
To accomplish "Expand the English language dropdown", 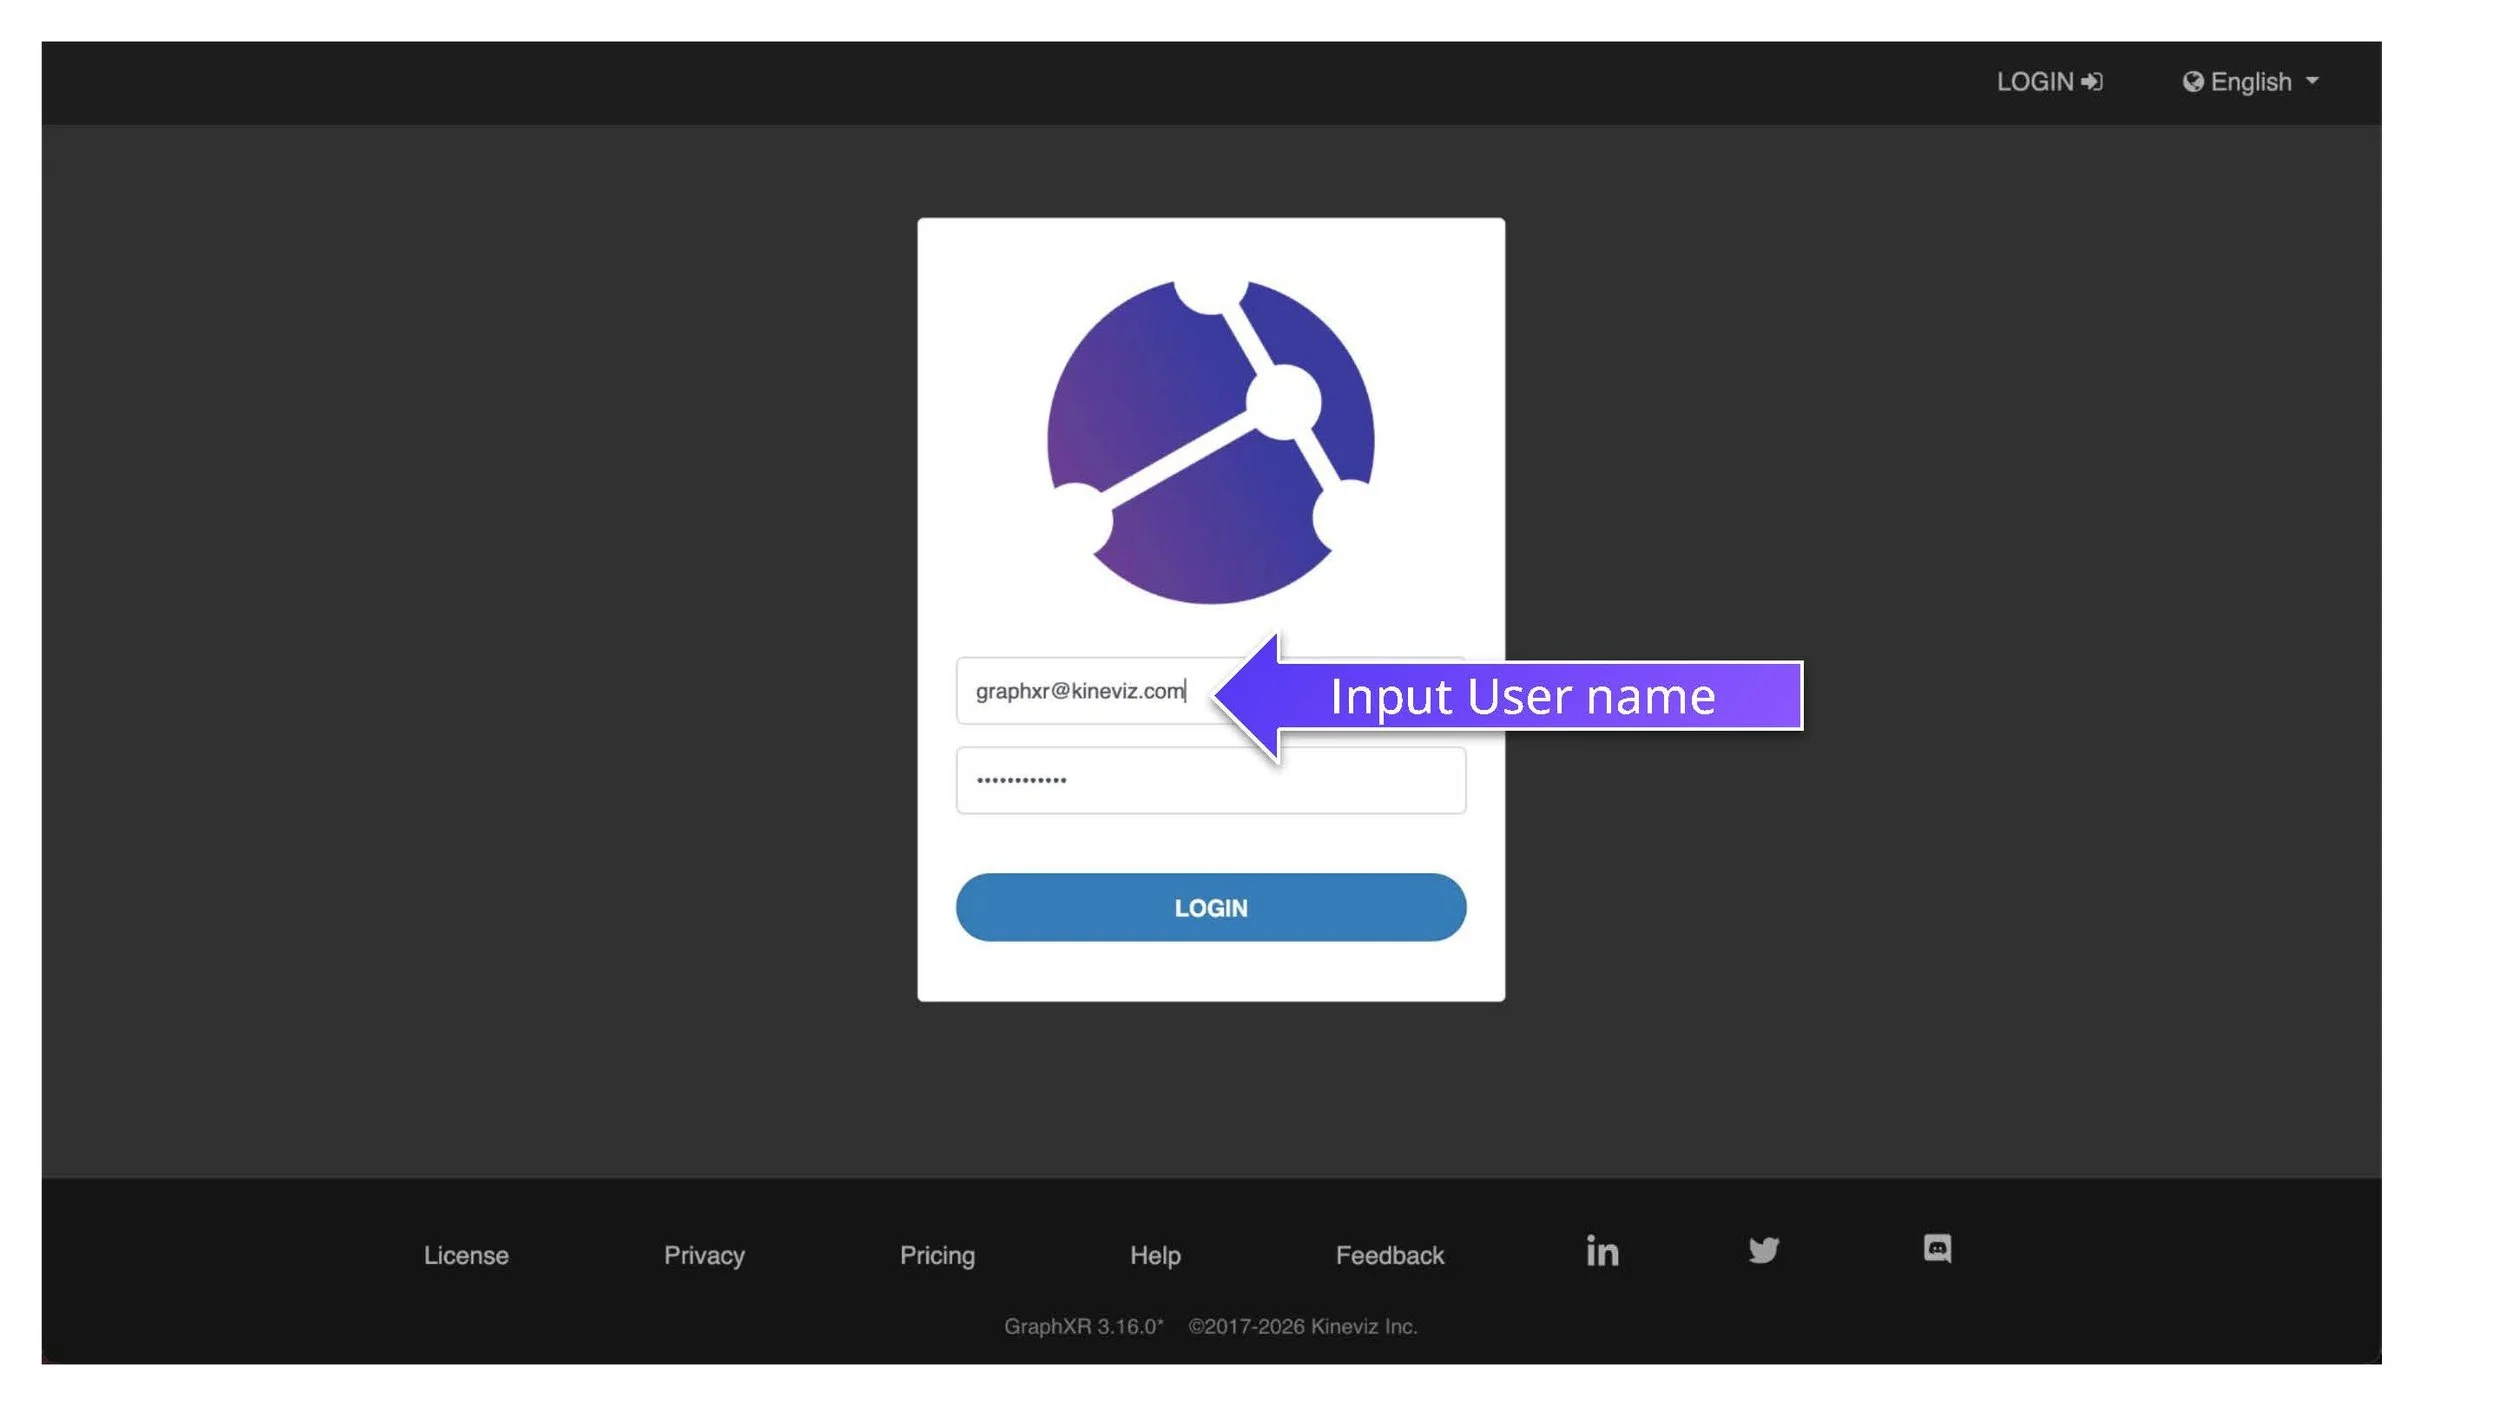I will [2250, 82].
